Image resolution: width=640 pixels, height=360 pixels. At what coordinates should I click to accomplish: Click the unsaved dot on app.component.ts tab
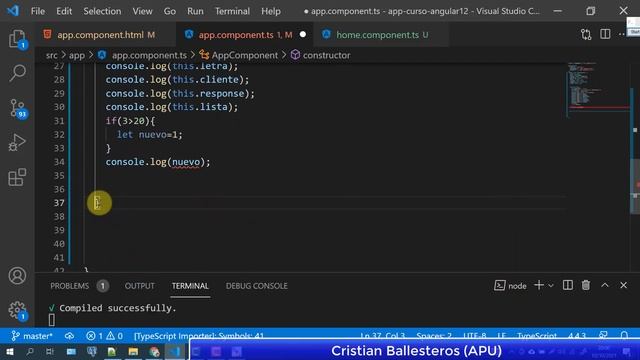click(x=302, y=35)
